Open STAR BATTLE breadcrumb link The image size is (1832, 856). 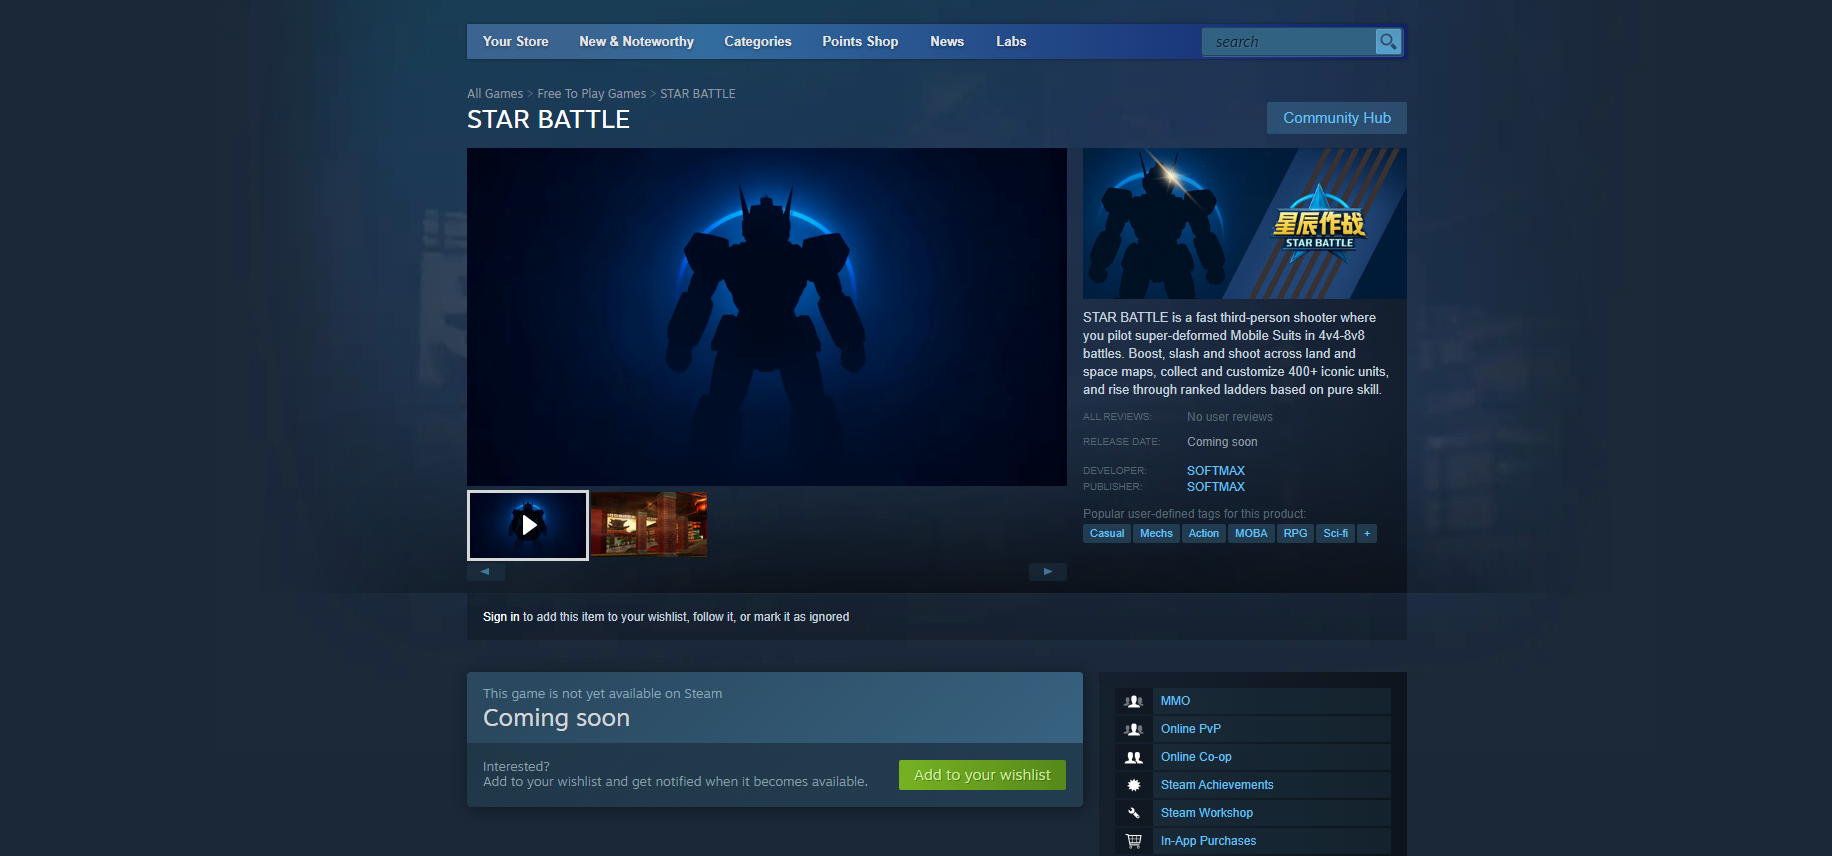(x=698, y=94)
